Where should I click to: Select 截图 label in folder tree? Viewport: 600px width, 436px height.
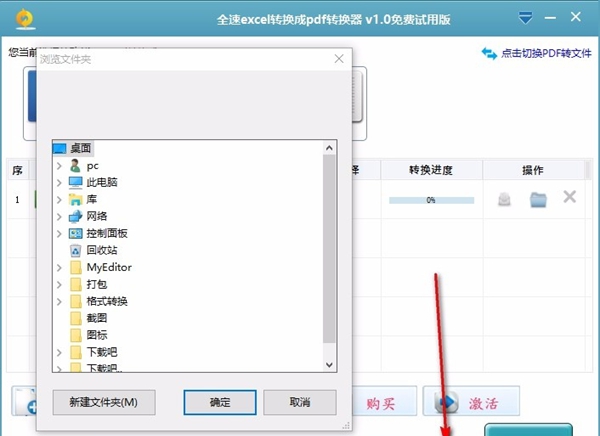[x=96, y=318]
